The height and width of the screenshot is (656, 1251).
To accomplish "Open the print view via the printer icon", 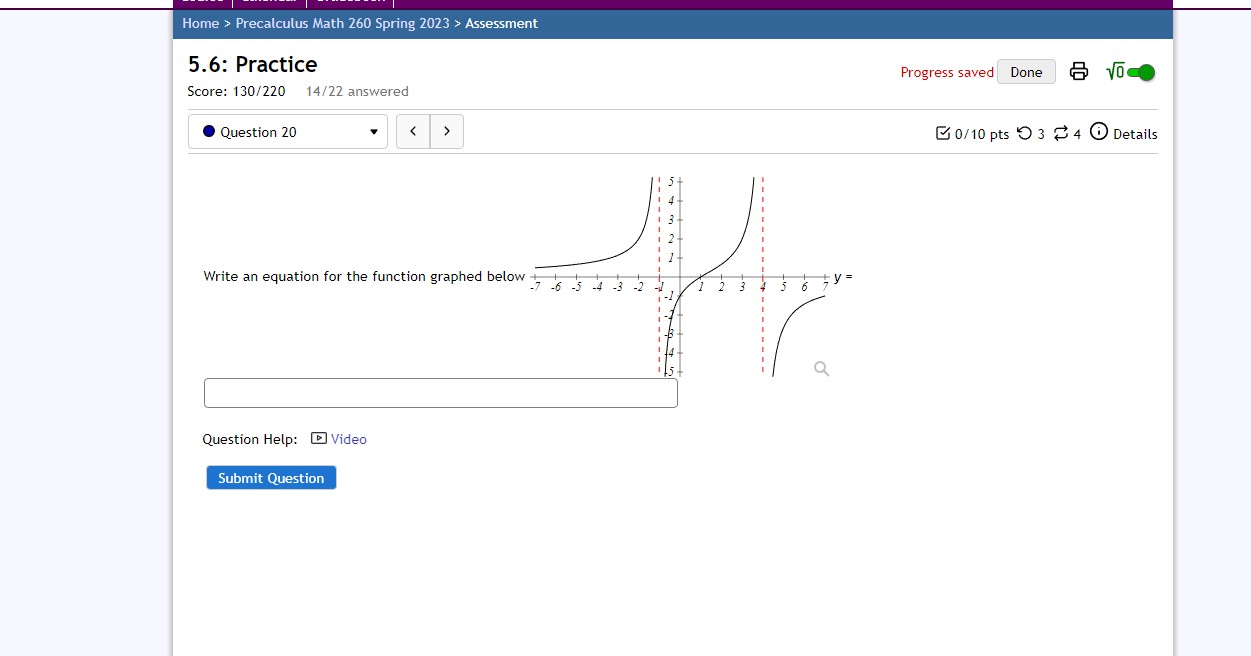I will [x=1078, y=71].
